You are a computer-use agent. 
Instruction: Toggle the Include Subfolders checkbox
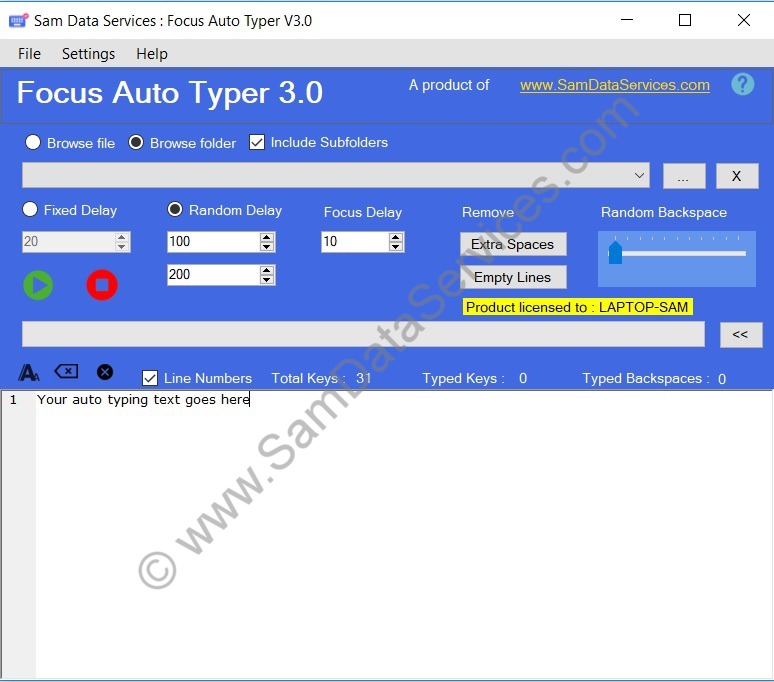pos(257,142)
